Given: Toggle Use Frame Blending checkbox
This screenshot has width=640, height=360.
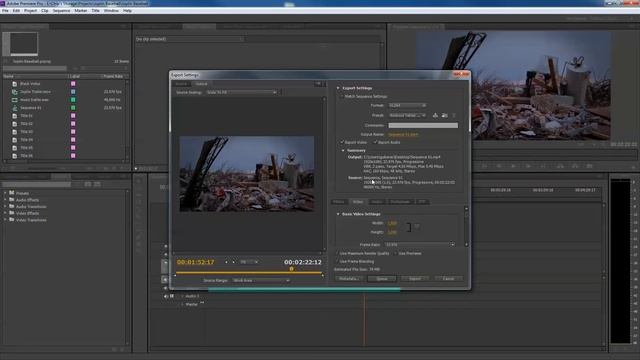Looking at the screenshot, I should (337, 261).
